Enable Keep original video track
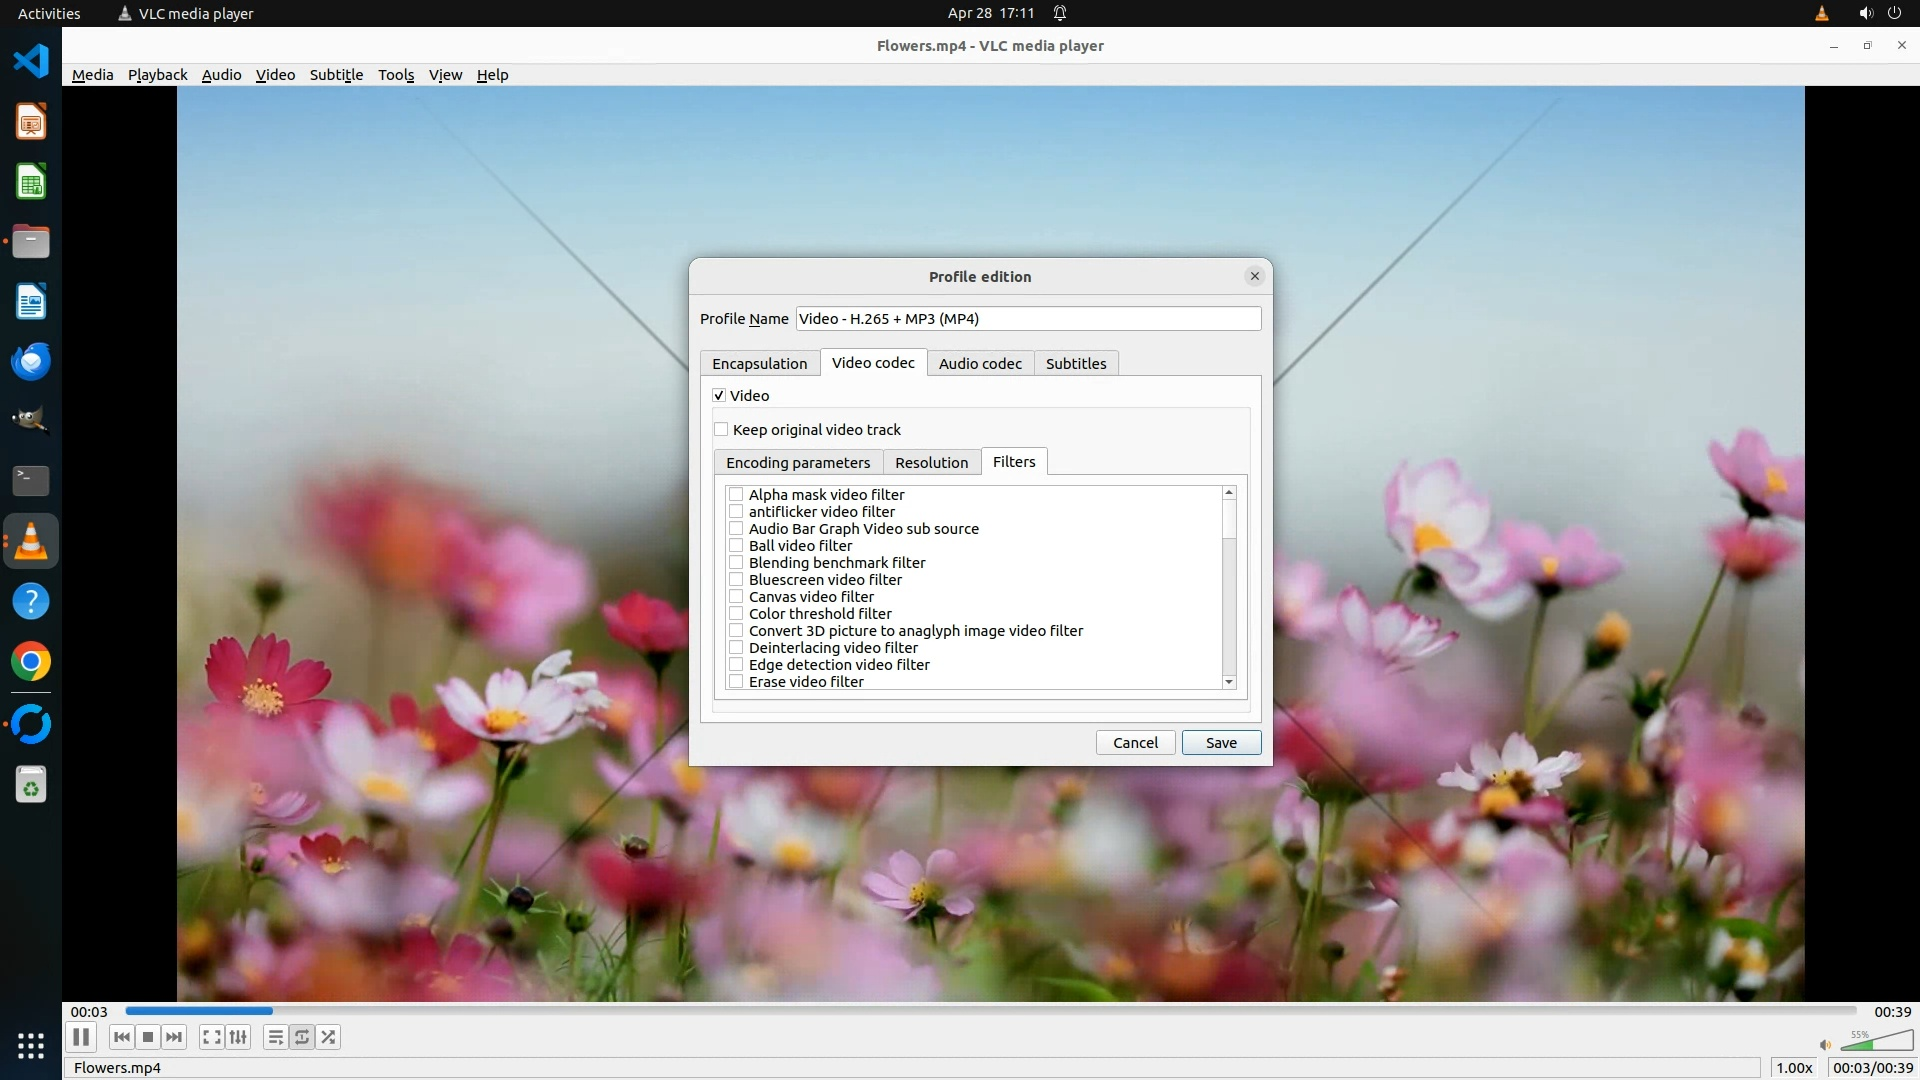Viewport: 1920px width, 1080px height. [721, 430]
